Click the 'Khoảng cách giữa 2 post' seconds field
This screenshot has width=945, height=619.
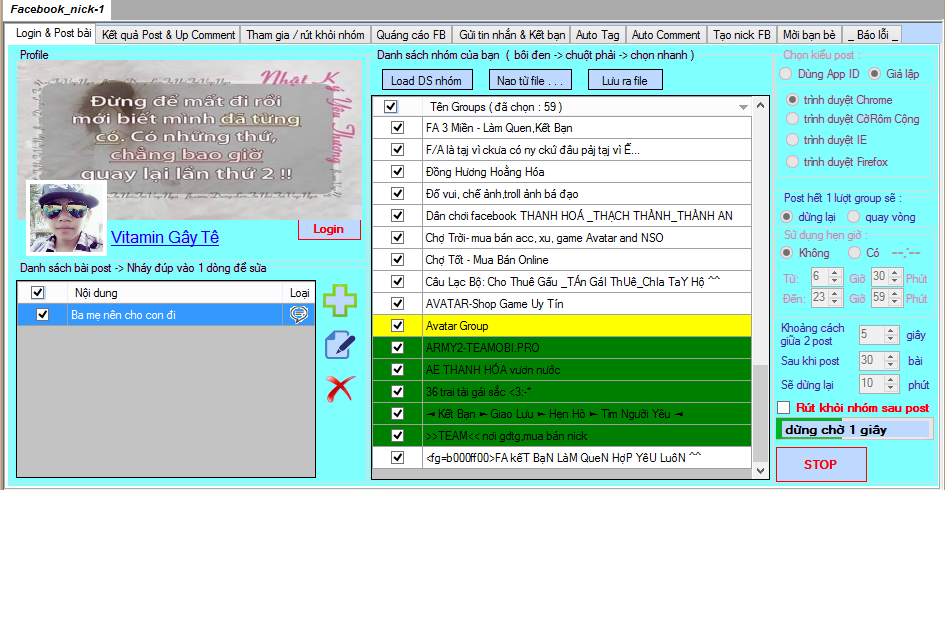[872, 335]
